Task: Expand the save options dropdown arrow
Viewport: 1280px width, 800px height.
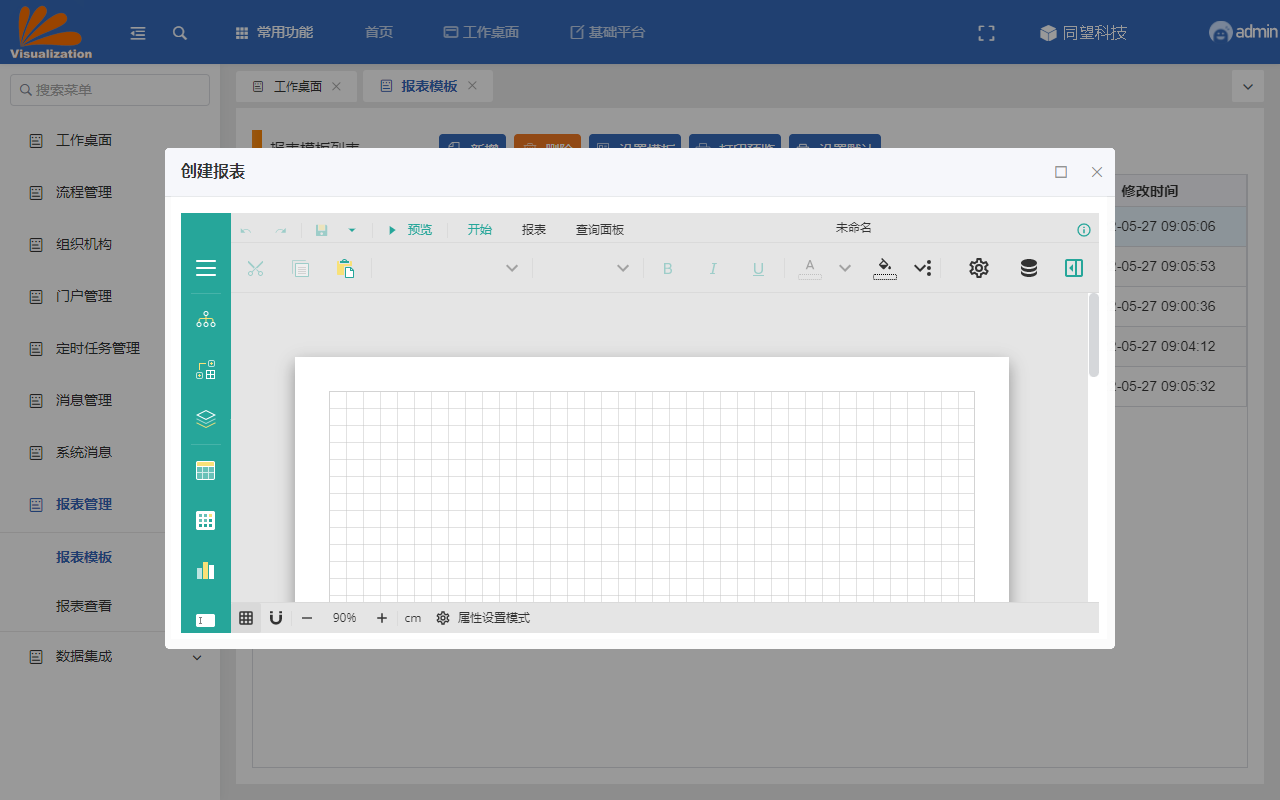Action: 352,230
